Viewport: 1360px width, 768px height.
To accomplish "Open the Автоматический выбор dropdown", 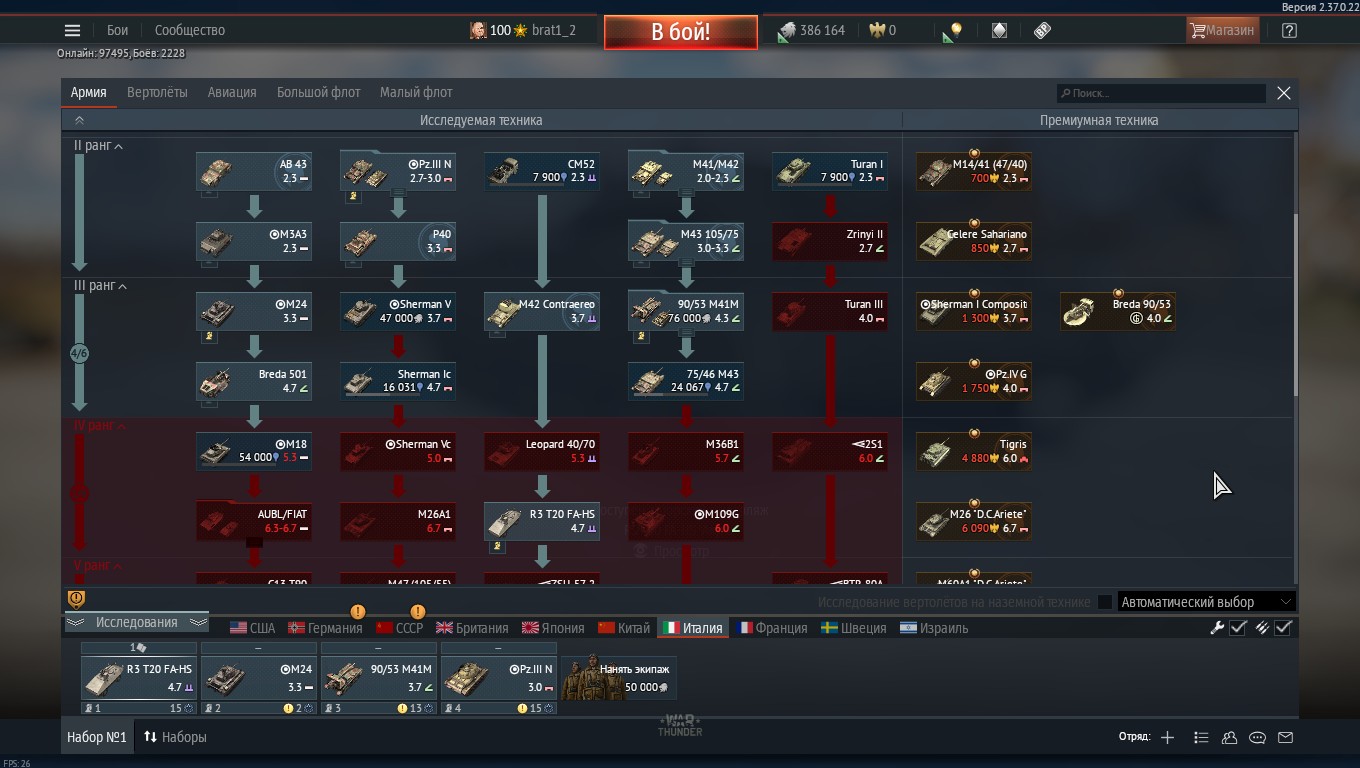I will point(1206,602).
